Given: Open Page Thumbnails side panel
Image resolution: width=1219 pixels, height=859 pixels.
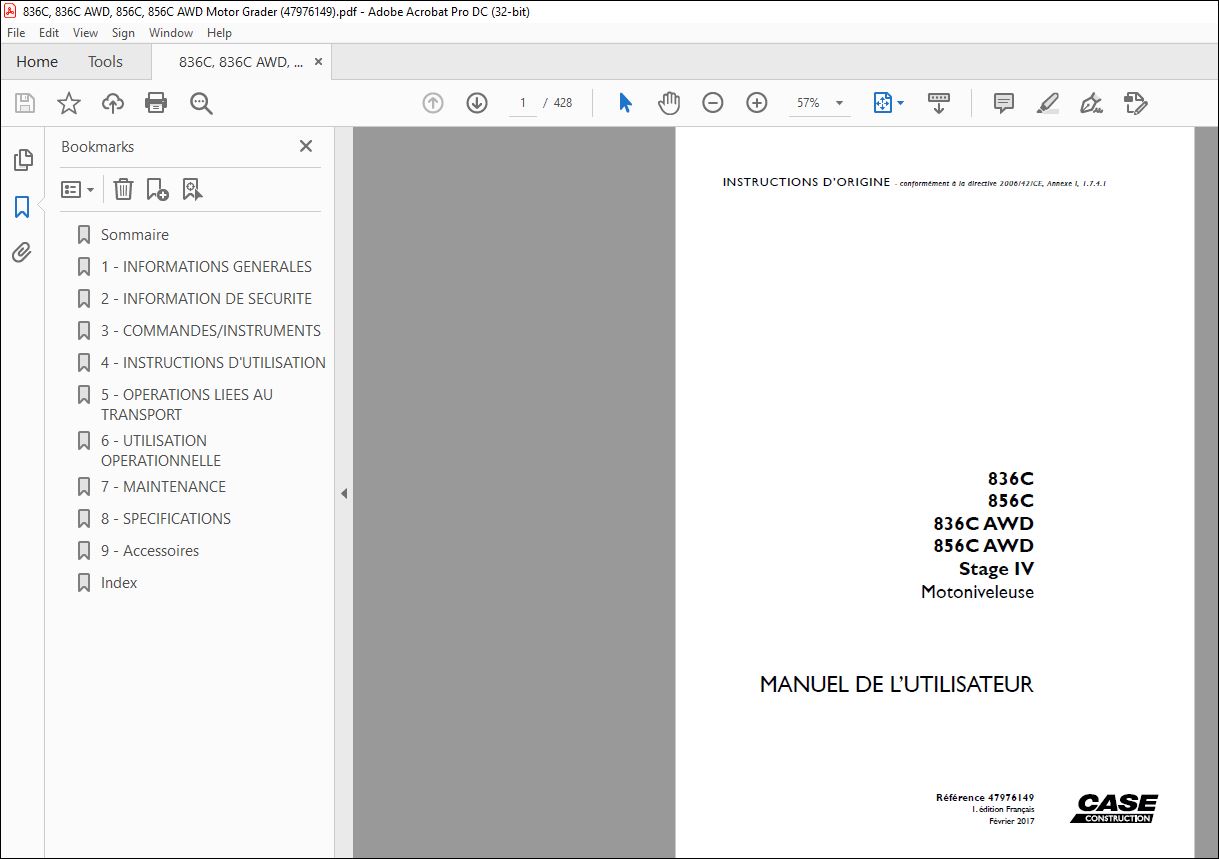Looking at the screenshot, I should (x=22, y=160).
